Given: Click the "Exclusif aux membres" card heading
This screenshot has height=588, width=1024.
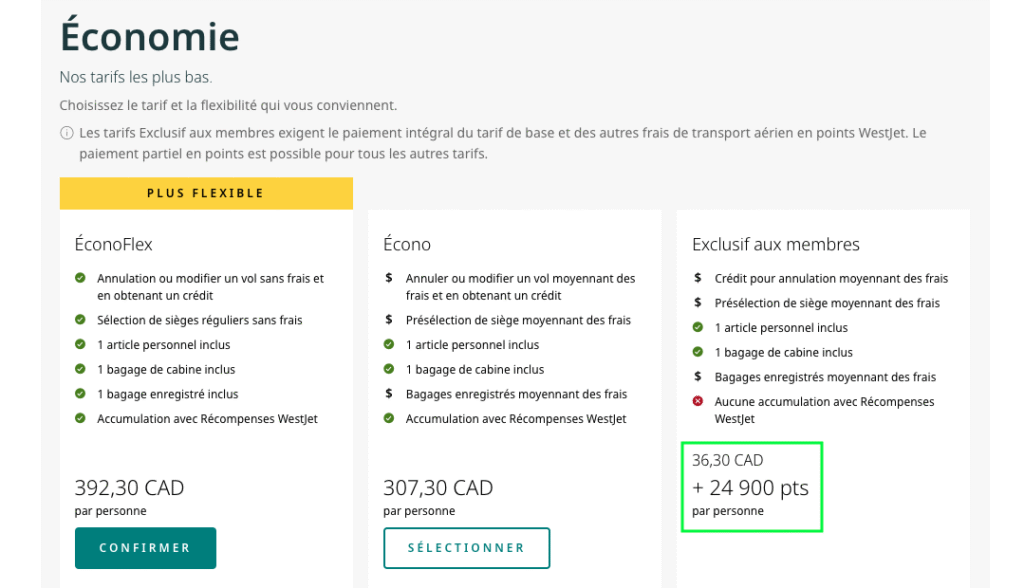Looking at the screenshot, I should 775,244.
